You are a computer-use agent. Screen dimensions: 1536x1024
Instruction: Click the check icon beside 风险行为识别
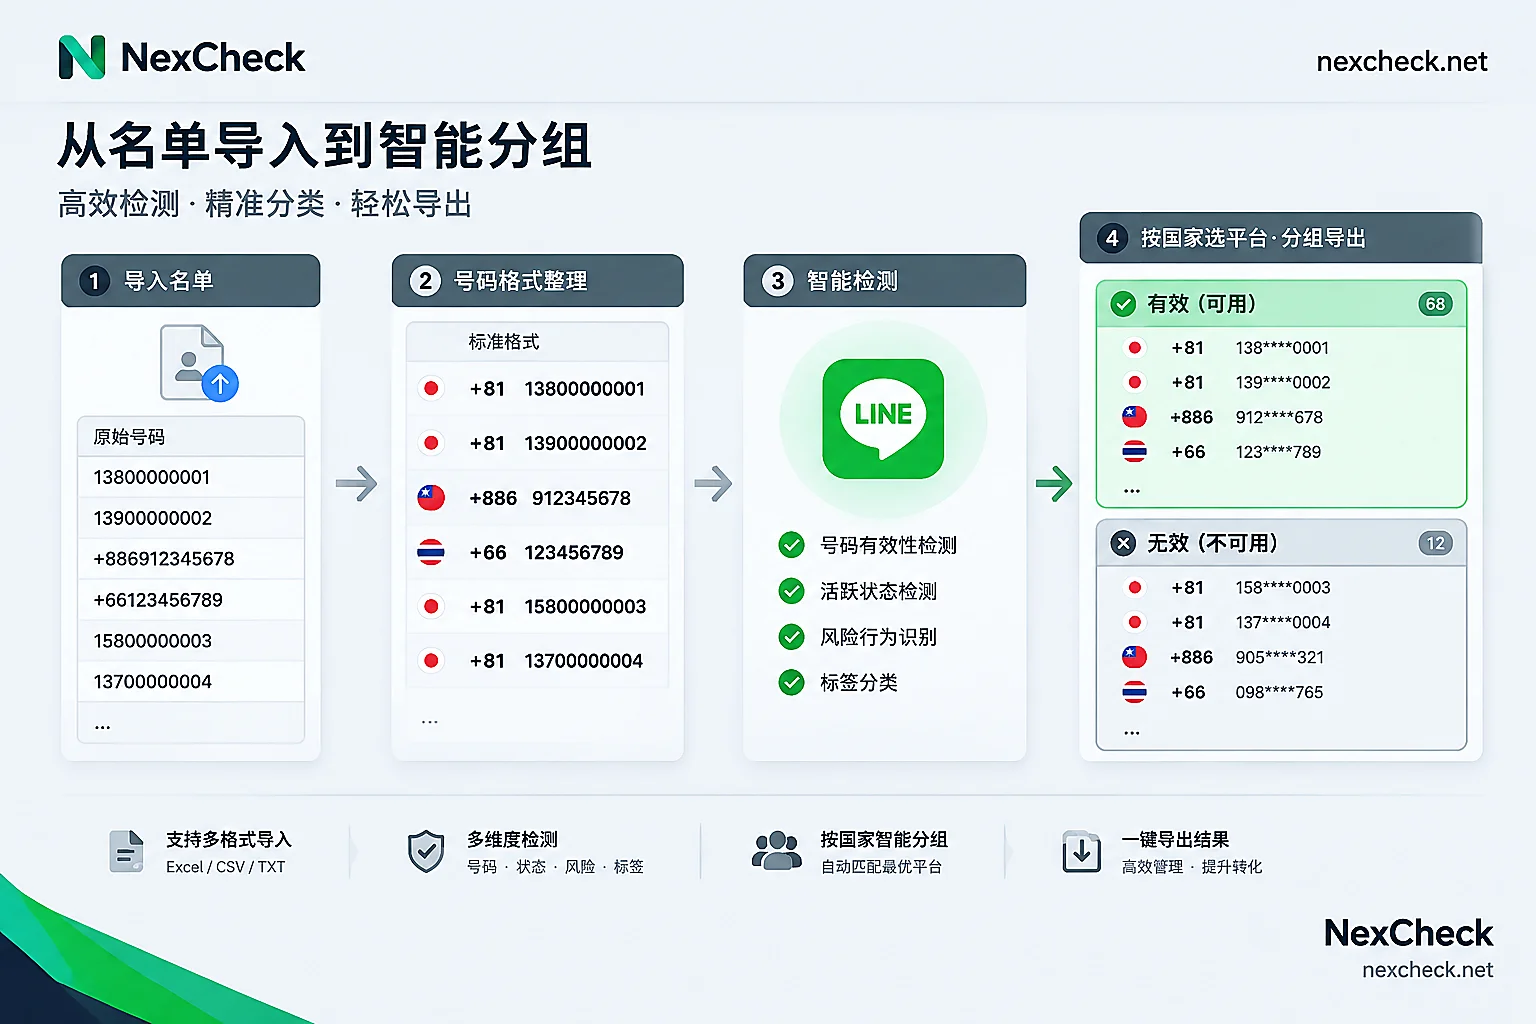pyautogui.click(x=791, y=637)
